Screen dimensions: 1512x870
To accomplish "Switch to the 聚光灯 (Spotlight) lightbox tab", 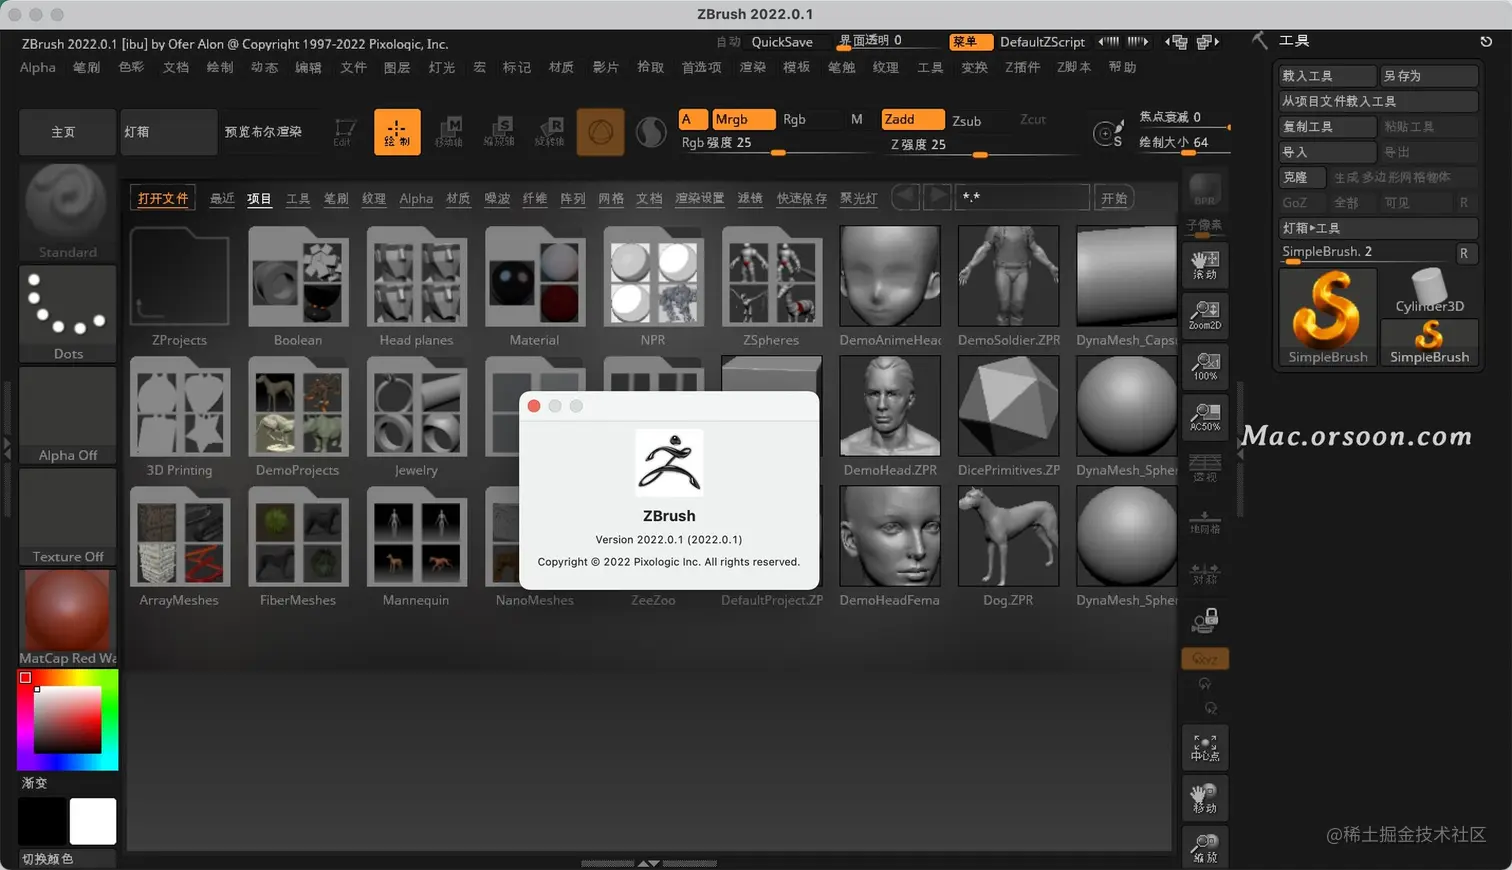I will (858, 198).
